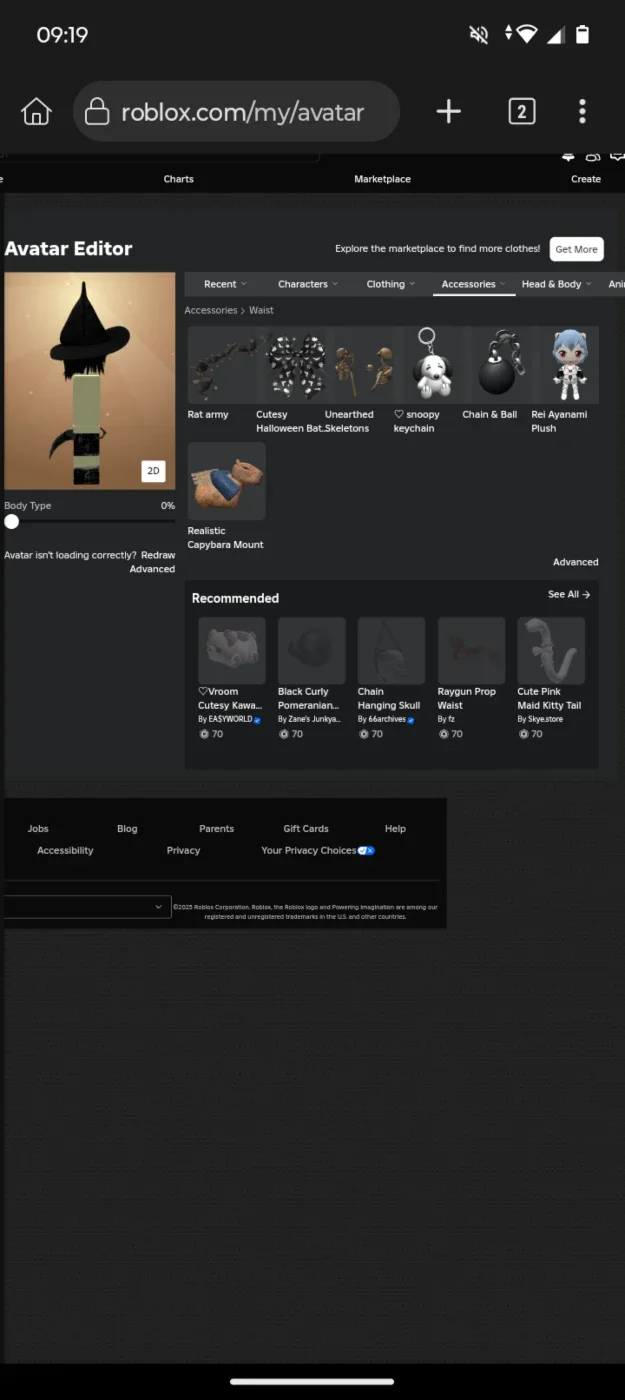Open the Accessories tab dropdown
625x1400 pixels.
[474, 284]
